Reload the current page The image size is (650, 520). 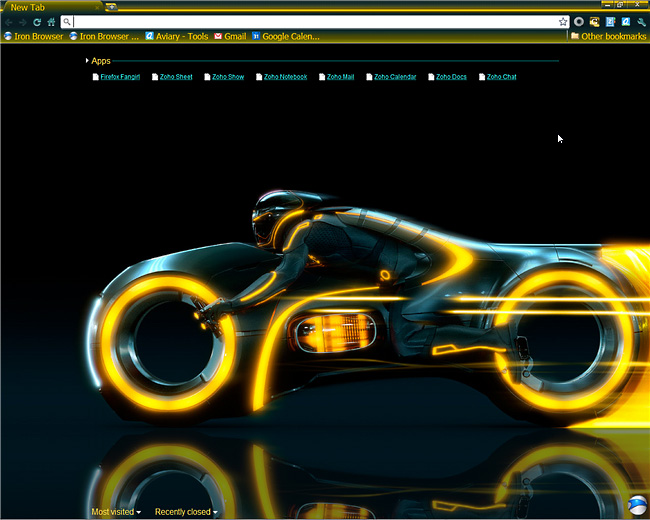(x=37, y=22)
